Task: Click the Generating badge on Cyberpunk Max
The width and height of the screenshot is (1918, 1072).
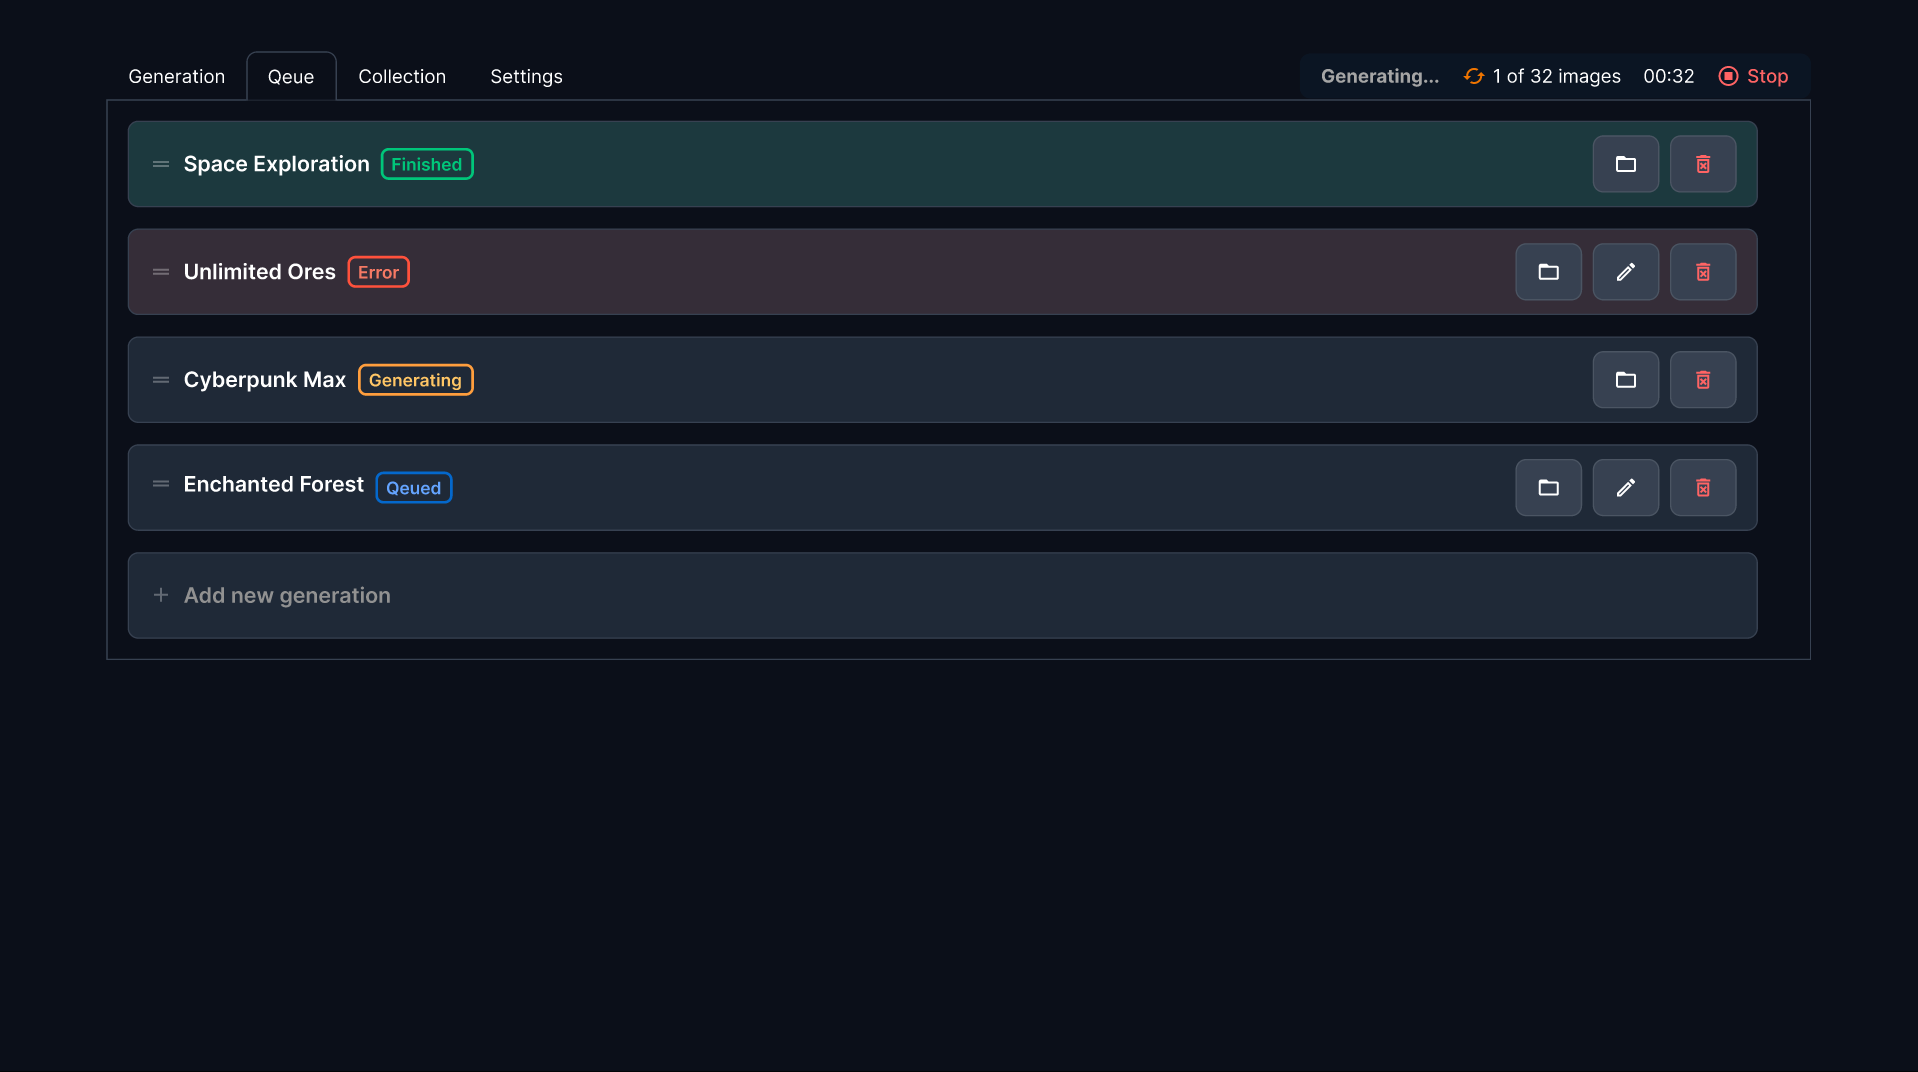Action: tap(415, 380)
